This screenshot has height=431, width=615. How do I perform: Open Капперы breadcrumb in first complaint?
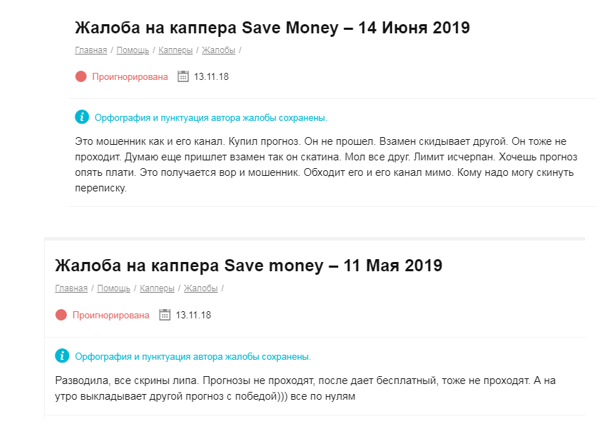(175, 50)
